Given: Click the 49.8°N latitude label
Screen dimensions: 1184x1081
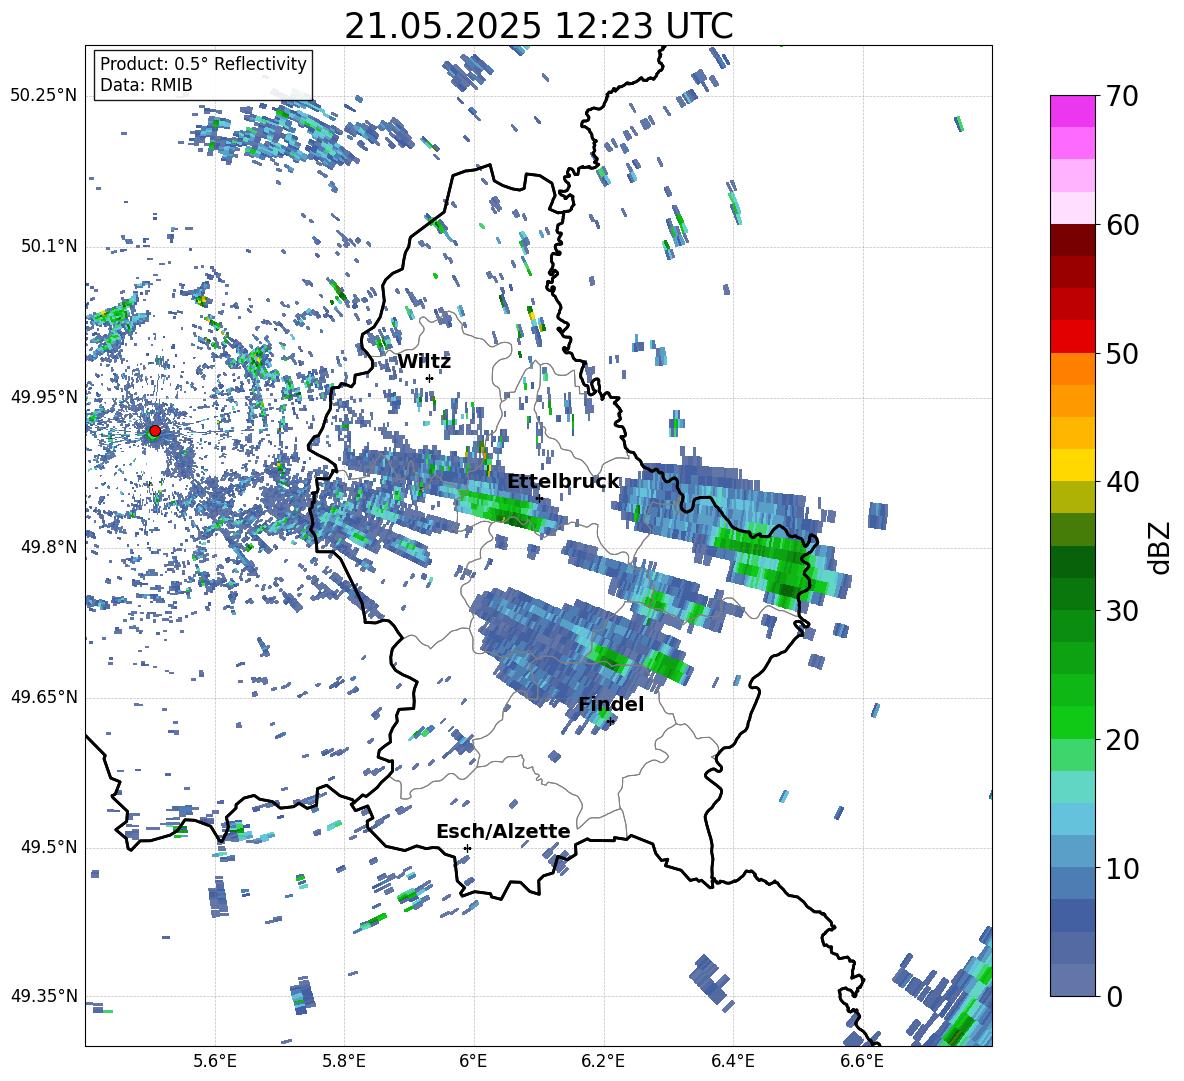Looking at the screenshot, I should pos(48,547).
